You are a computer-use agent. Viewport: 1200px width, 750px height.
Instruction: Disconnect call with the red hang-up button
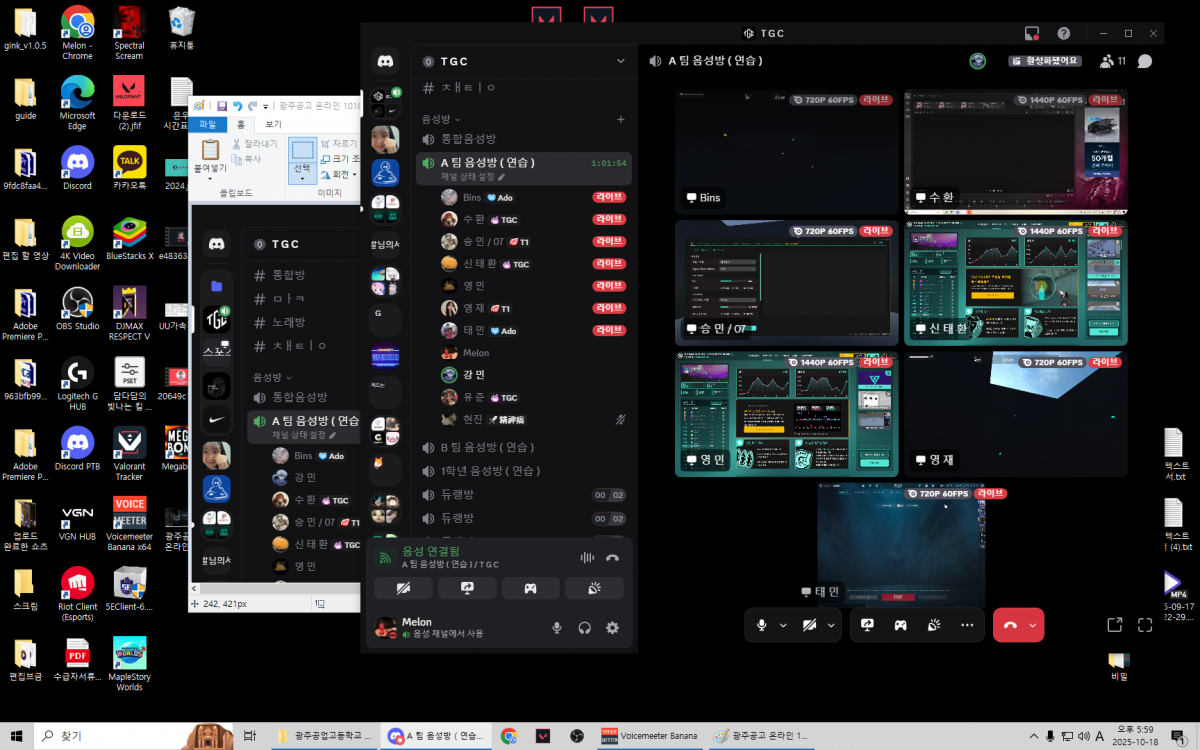(x=1010, y=625)
